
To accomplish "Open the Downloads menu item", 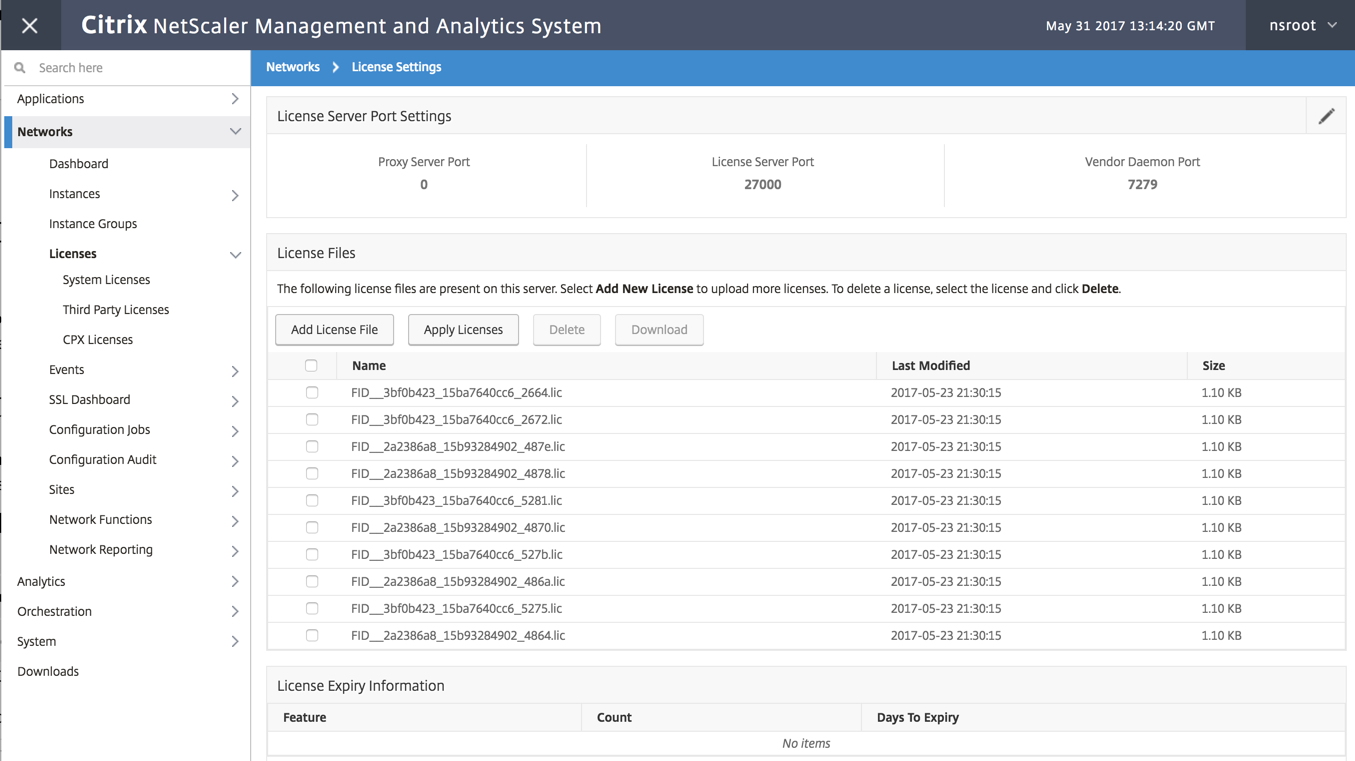I will point(48,672).
